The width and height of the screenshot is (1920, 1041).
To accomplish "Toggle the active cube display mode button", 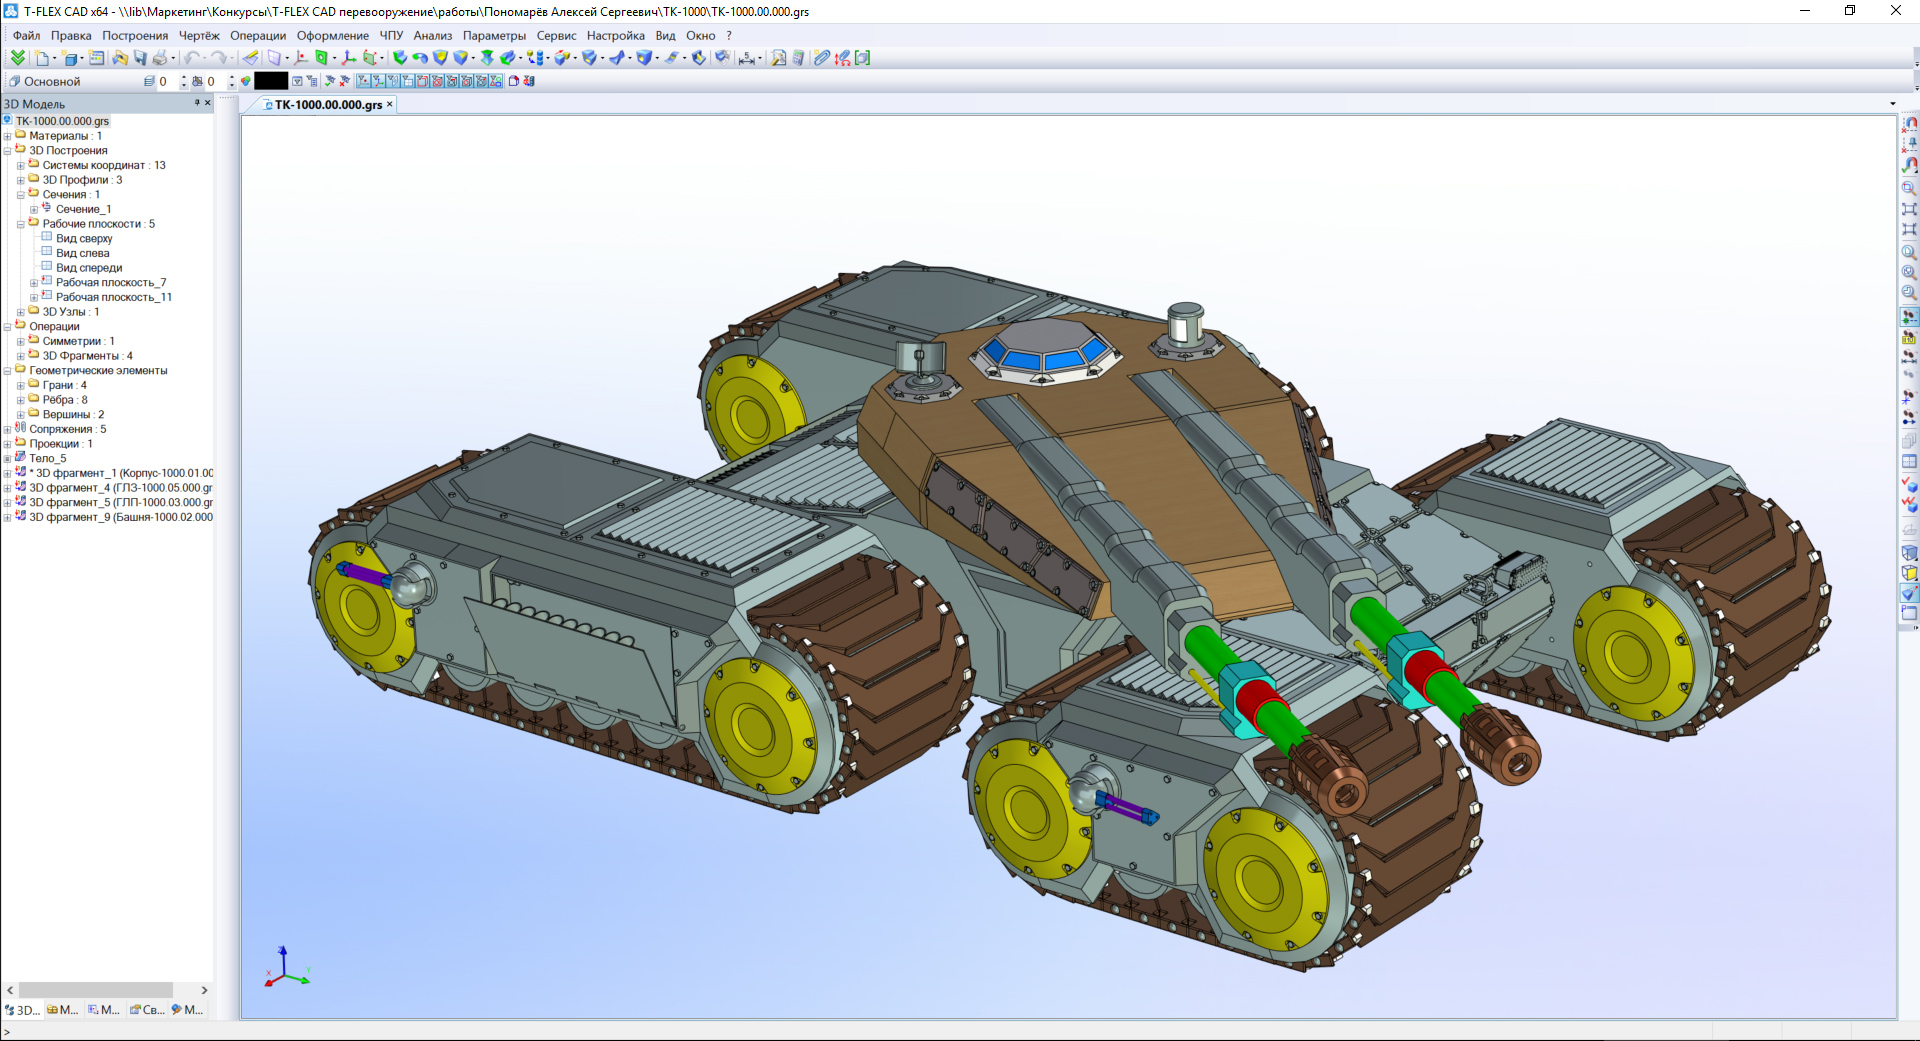I will [x=1909, y=593].
